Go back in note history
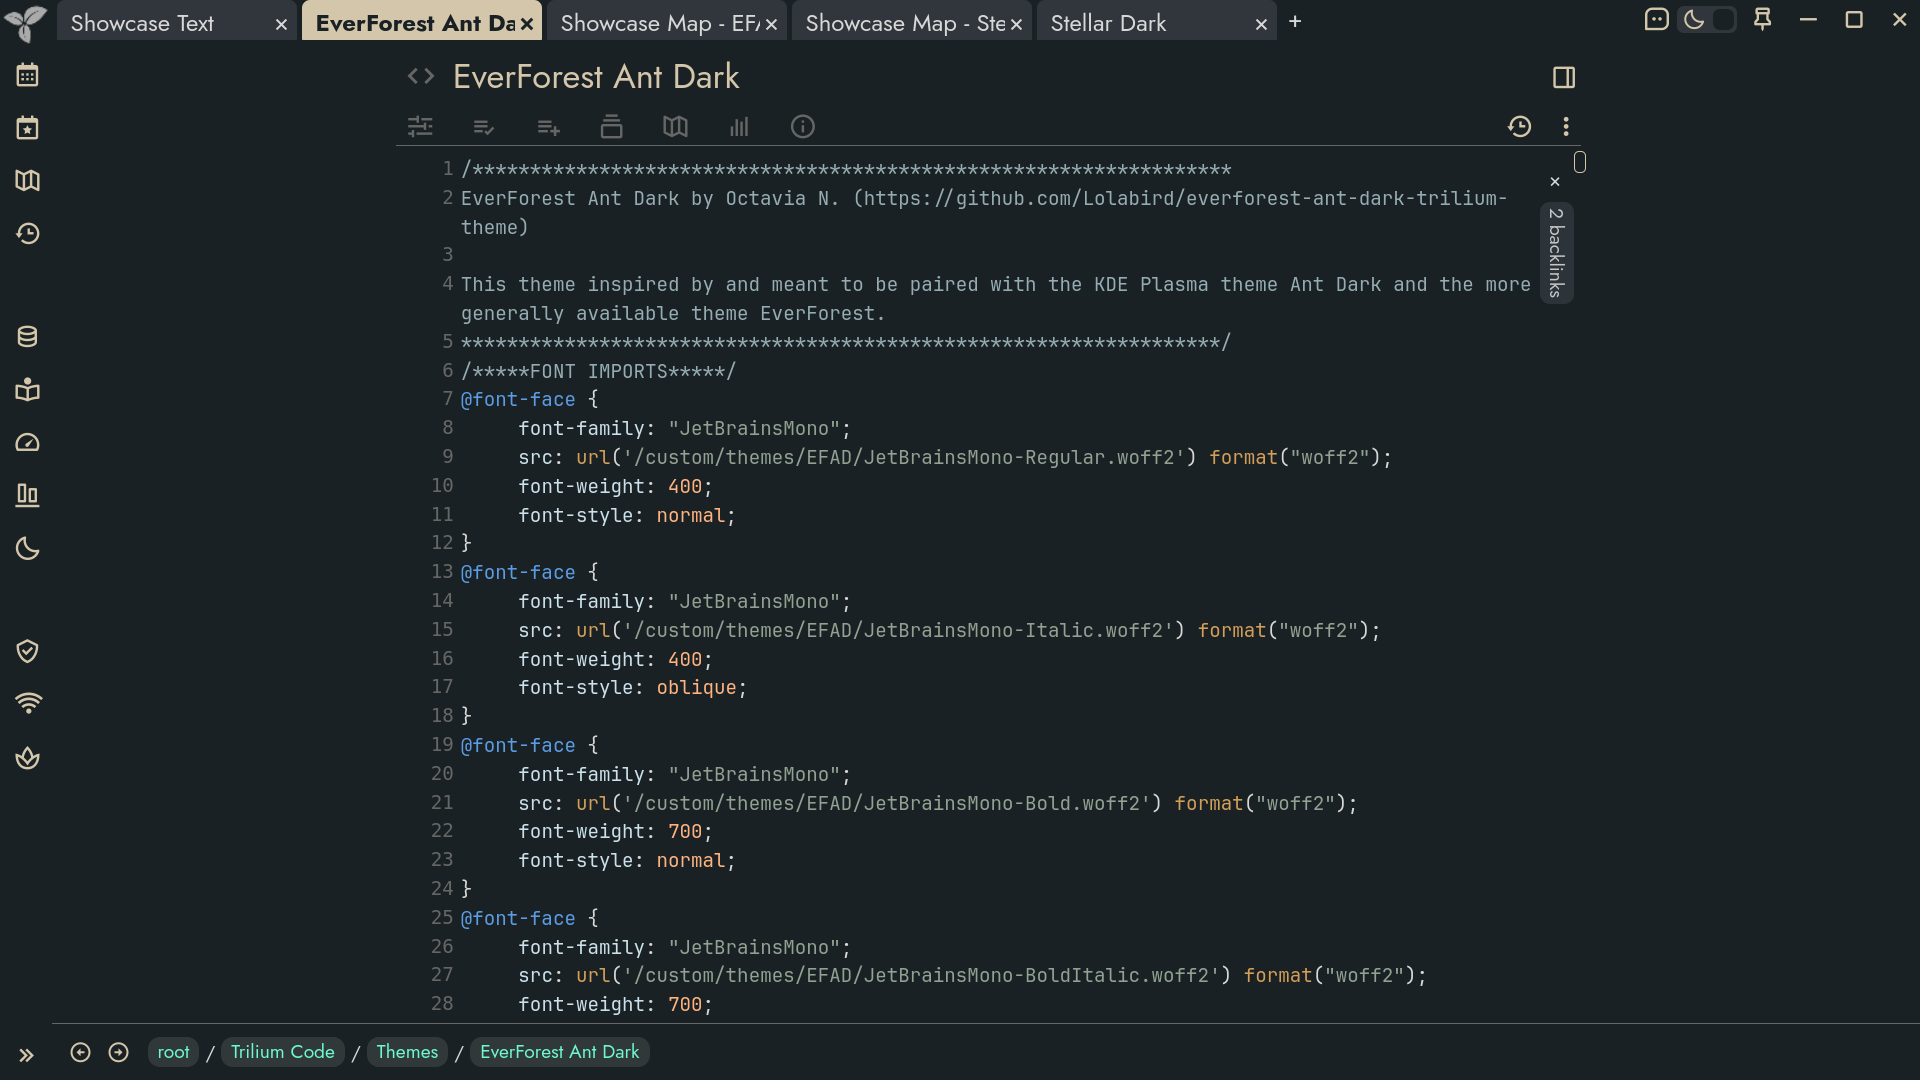 coord(80,1052)
